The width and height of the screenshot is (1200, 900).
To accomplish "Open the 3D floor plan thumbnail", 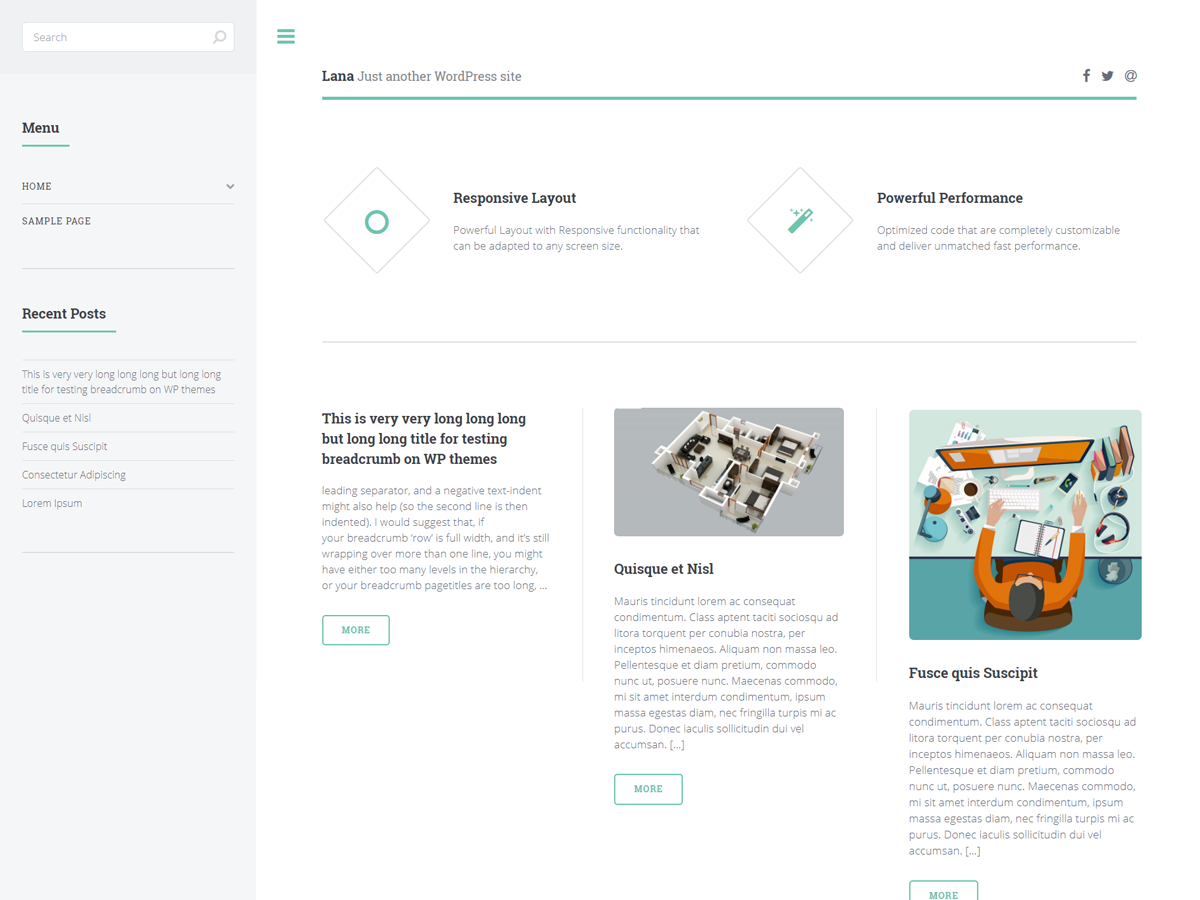I will coord(728,472).
